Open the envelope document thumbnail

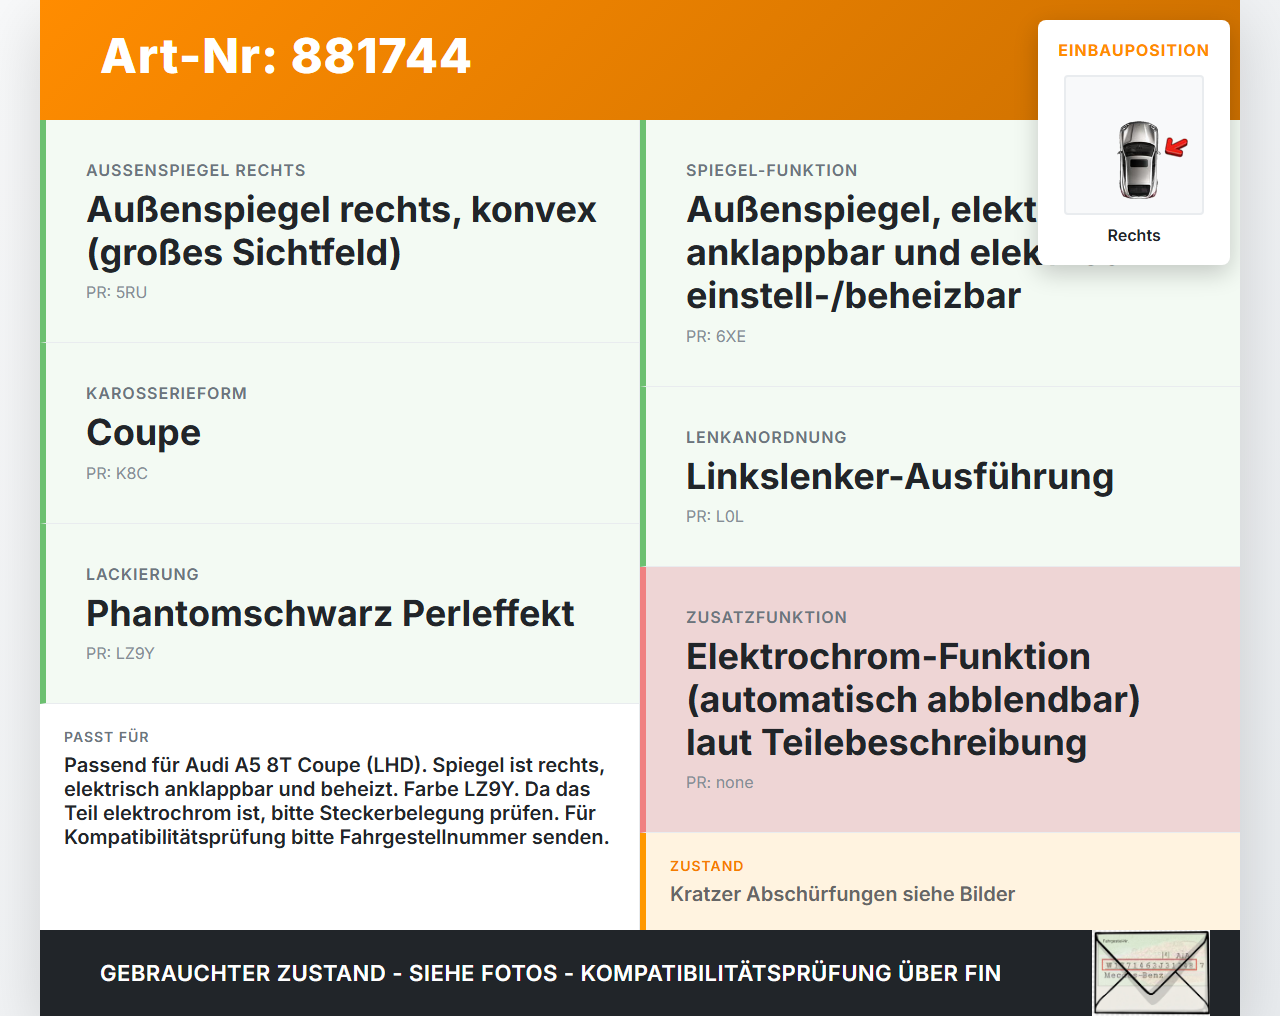click(x=1152, y=973)
